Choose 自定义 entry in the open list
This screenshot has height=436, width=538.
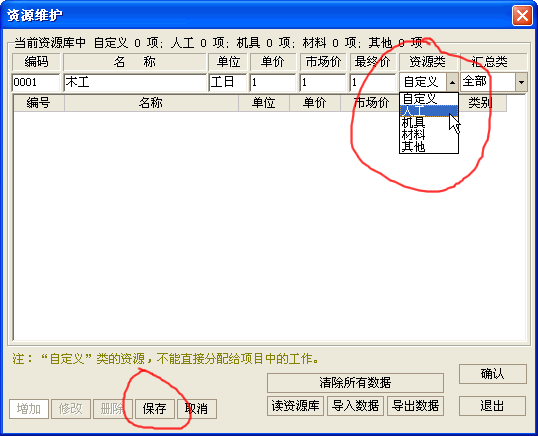tap(429, 99)
